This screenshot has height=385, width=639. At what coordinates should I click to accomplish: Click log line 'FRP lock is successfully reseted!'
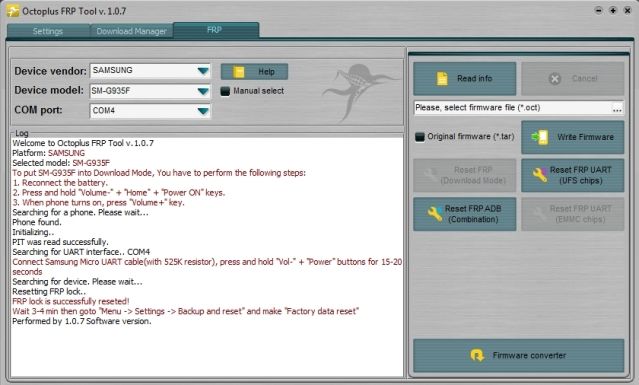tap(71, 301)
